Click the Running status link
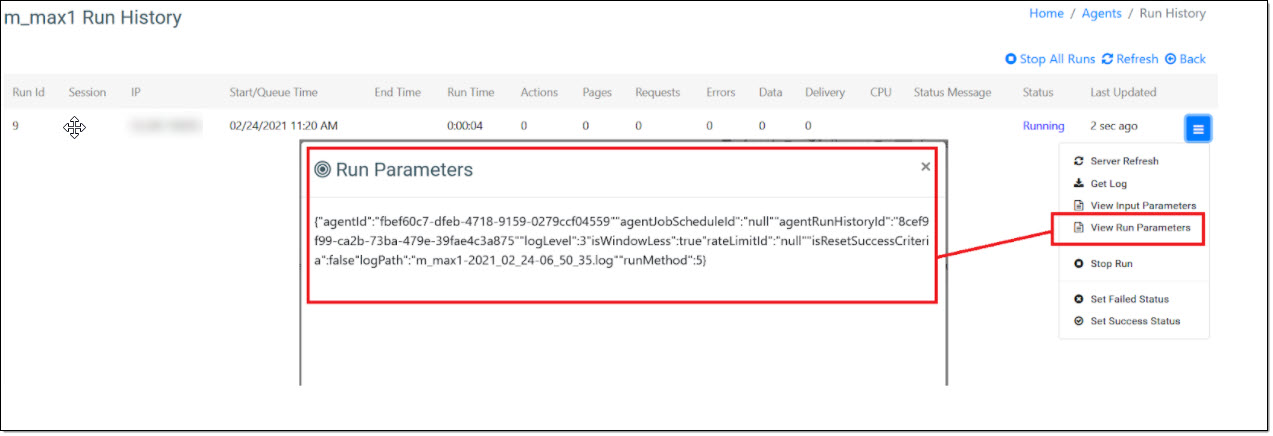This screenshot has width=1273, height=436. tap(1043, 126)
